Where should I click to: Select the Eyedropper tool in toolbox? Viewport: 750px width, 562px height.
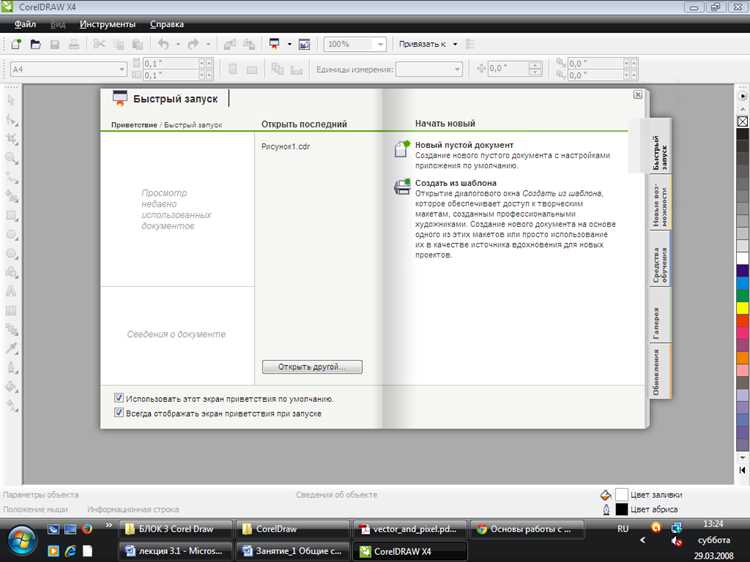point(11,348)
